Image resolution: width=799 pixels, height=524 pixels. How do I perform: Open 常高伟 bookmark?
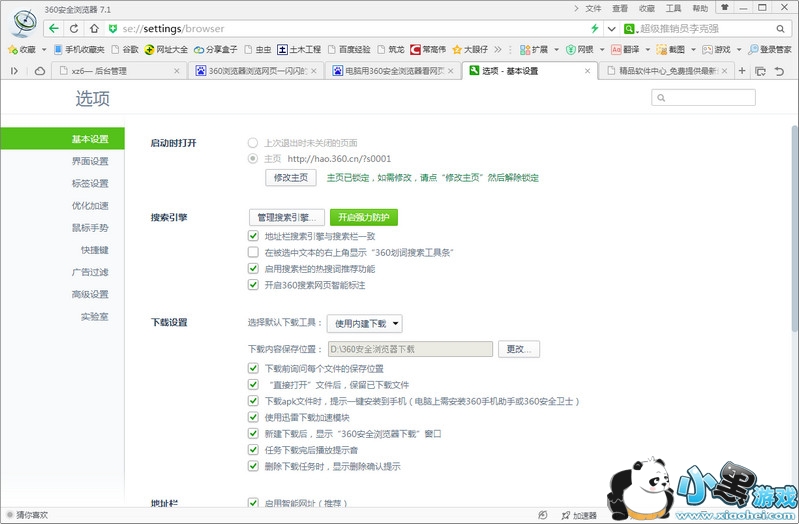(x=428, y=49)
